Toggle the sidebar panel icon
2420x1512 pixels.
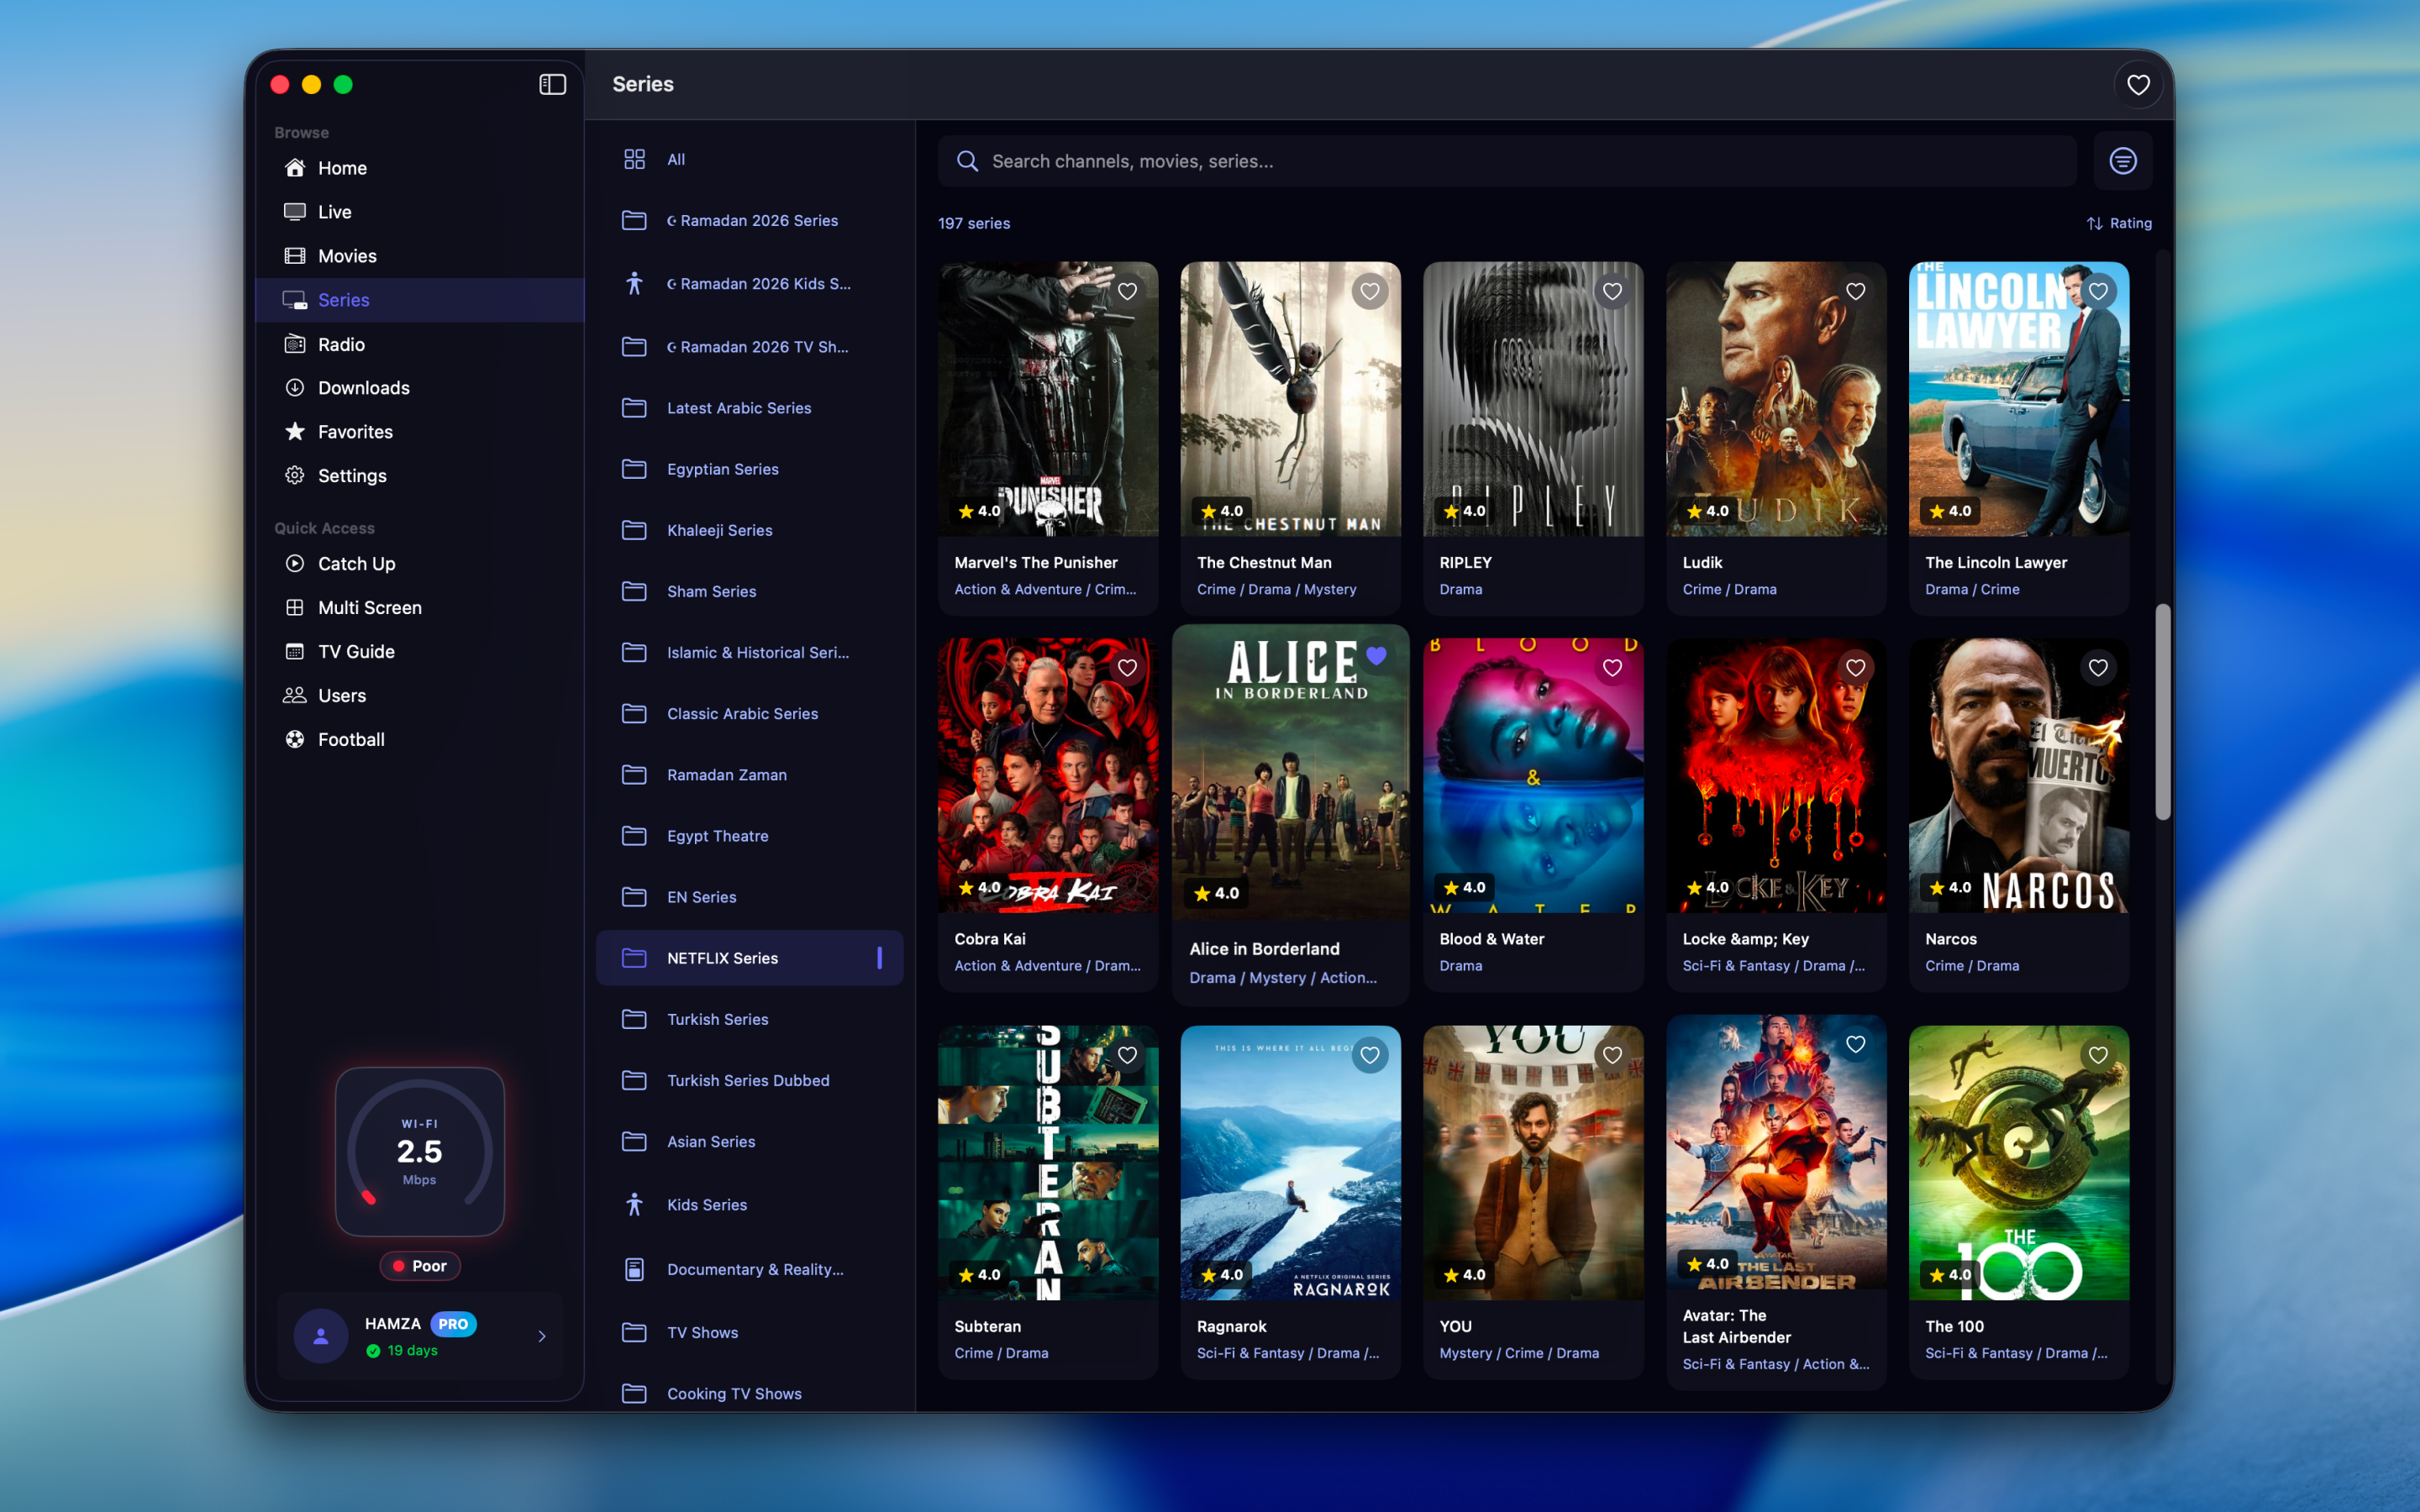pyautogui.click(x=552, y=84)
